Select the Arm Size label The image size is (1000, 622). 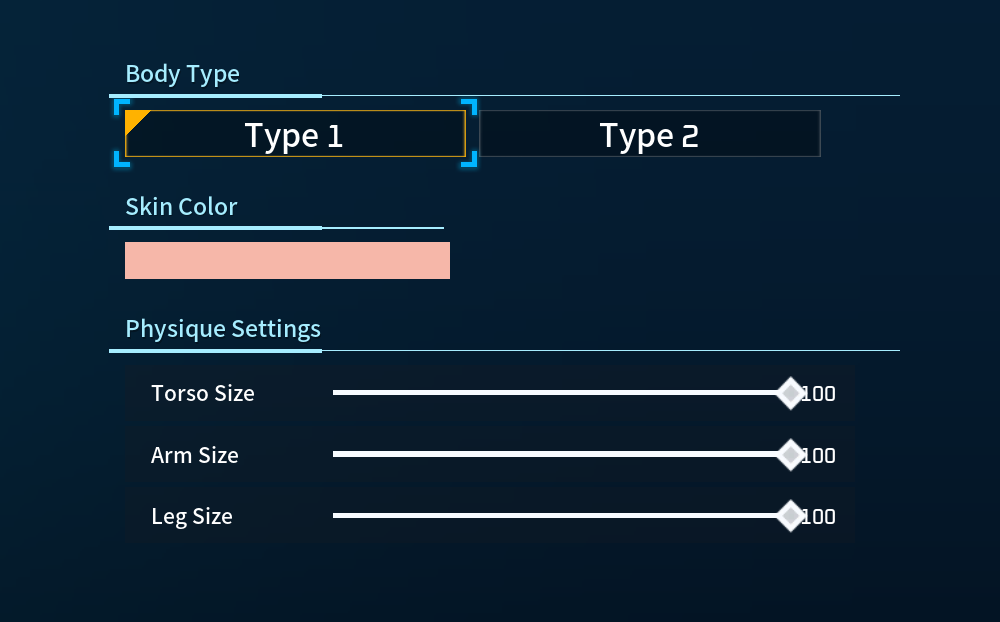click(x=195, y=455)
